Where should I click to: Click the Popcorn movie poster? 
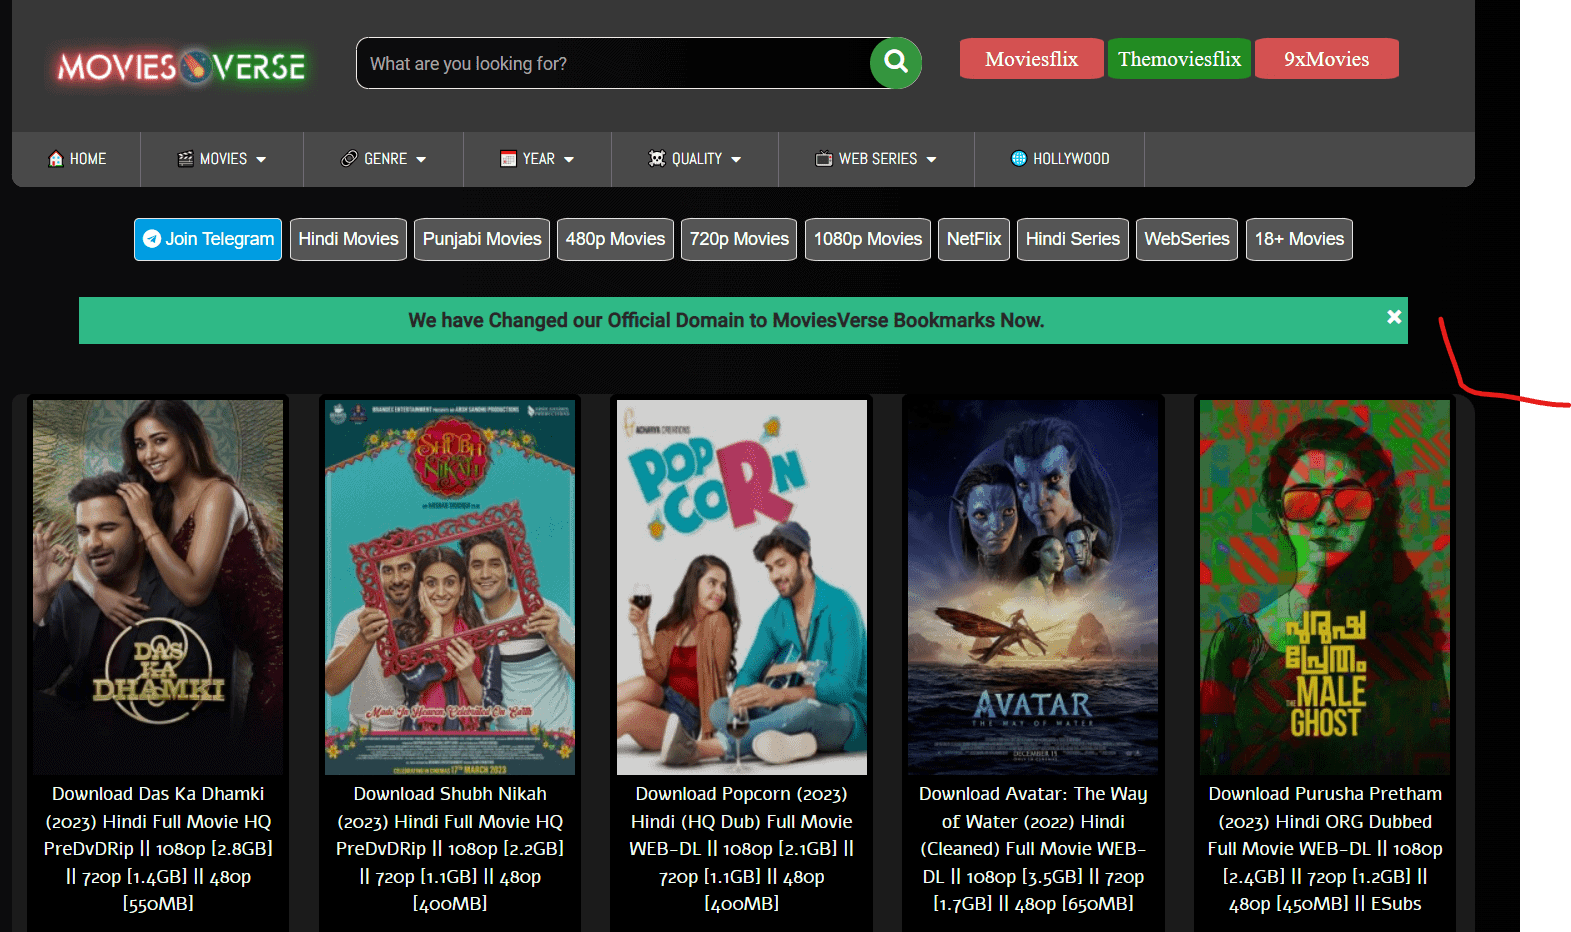coord(742,587)
